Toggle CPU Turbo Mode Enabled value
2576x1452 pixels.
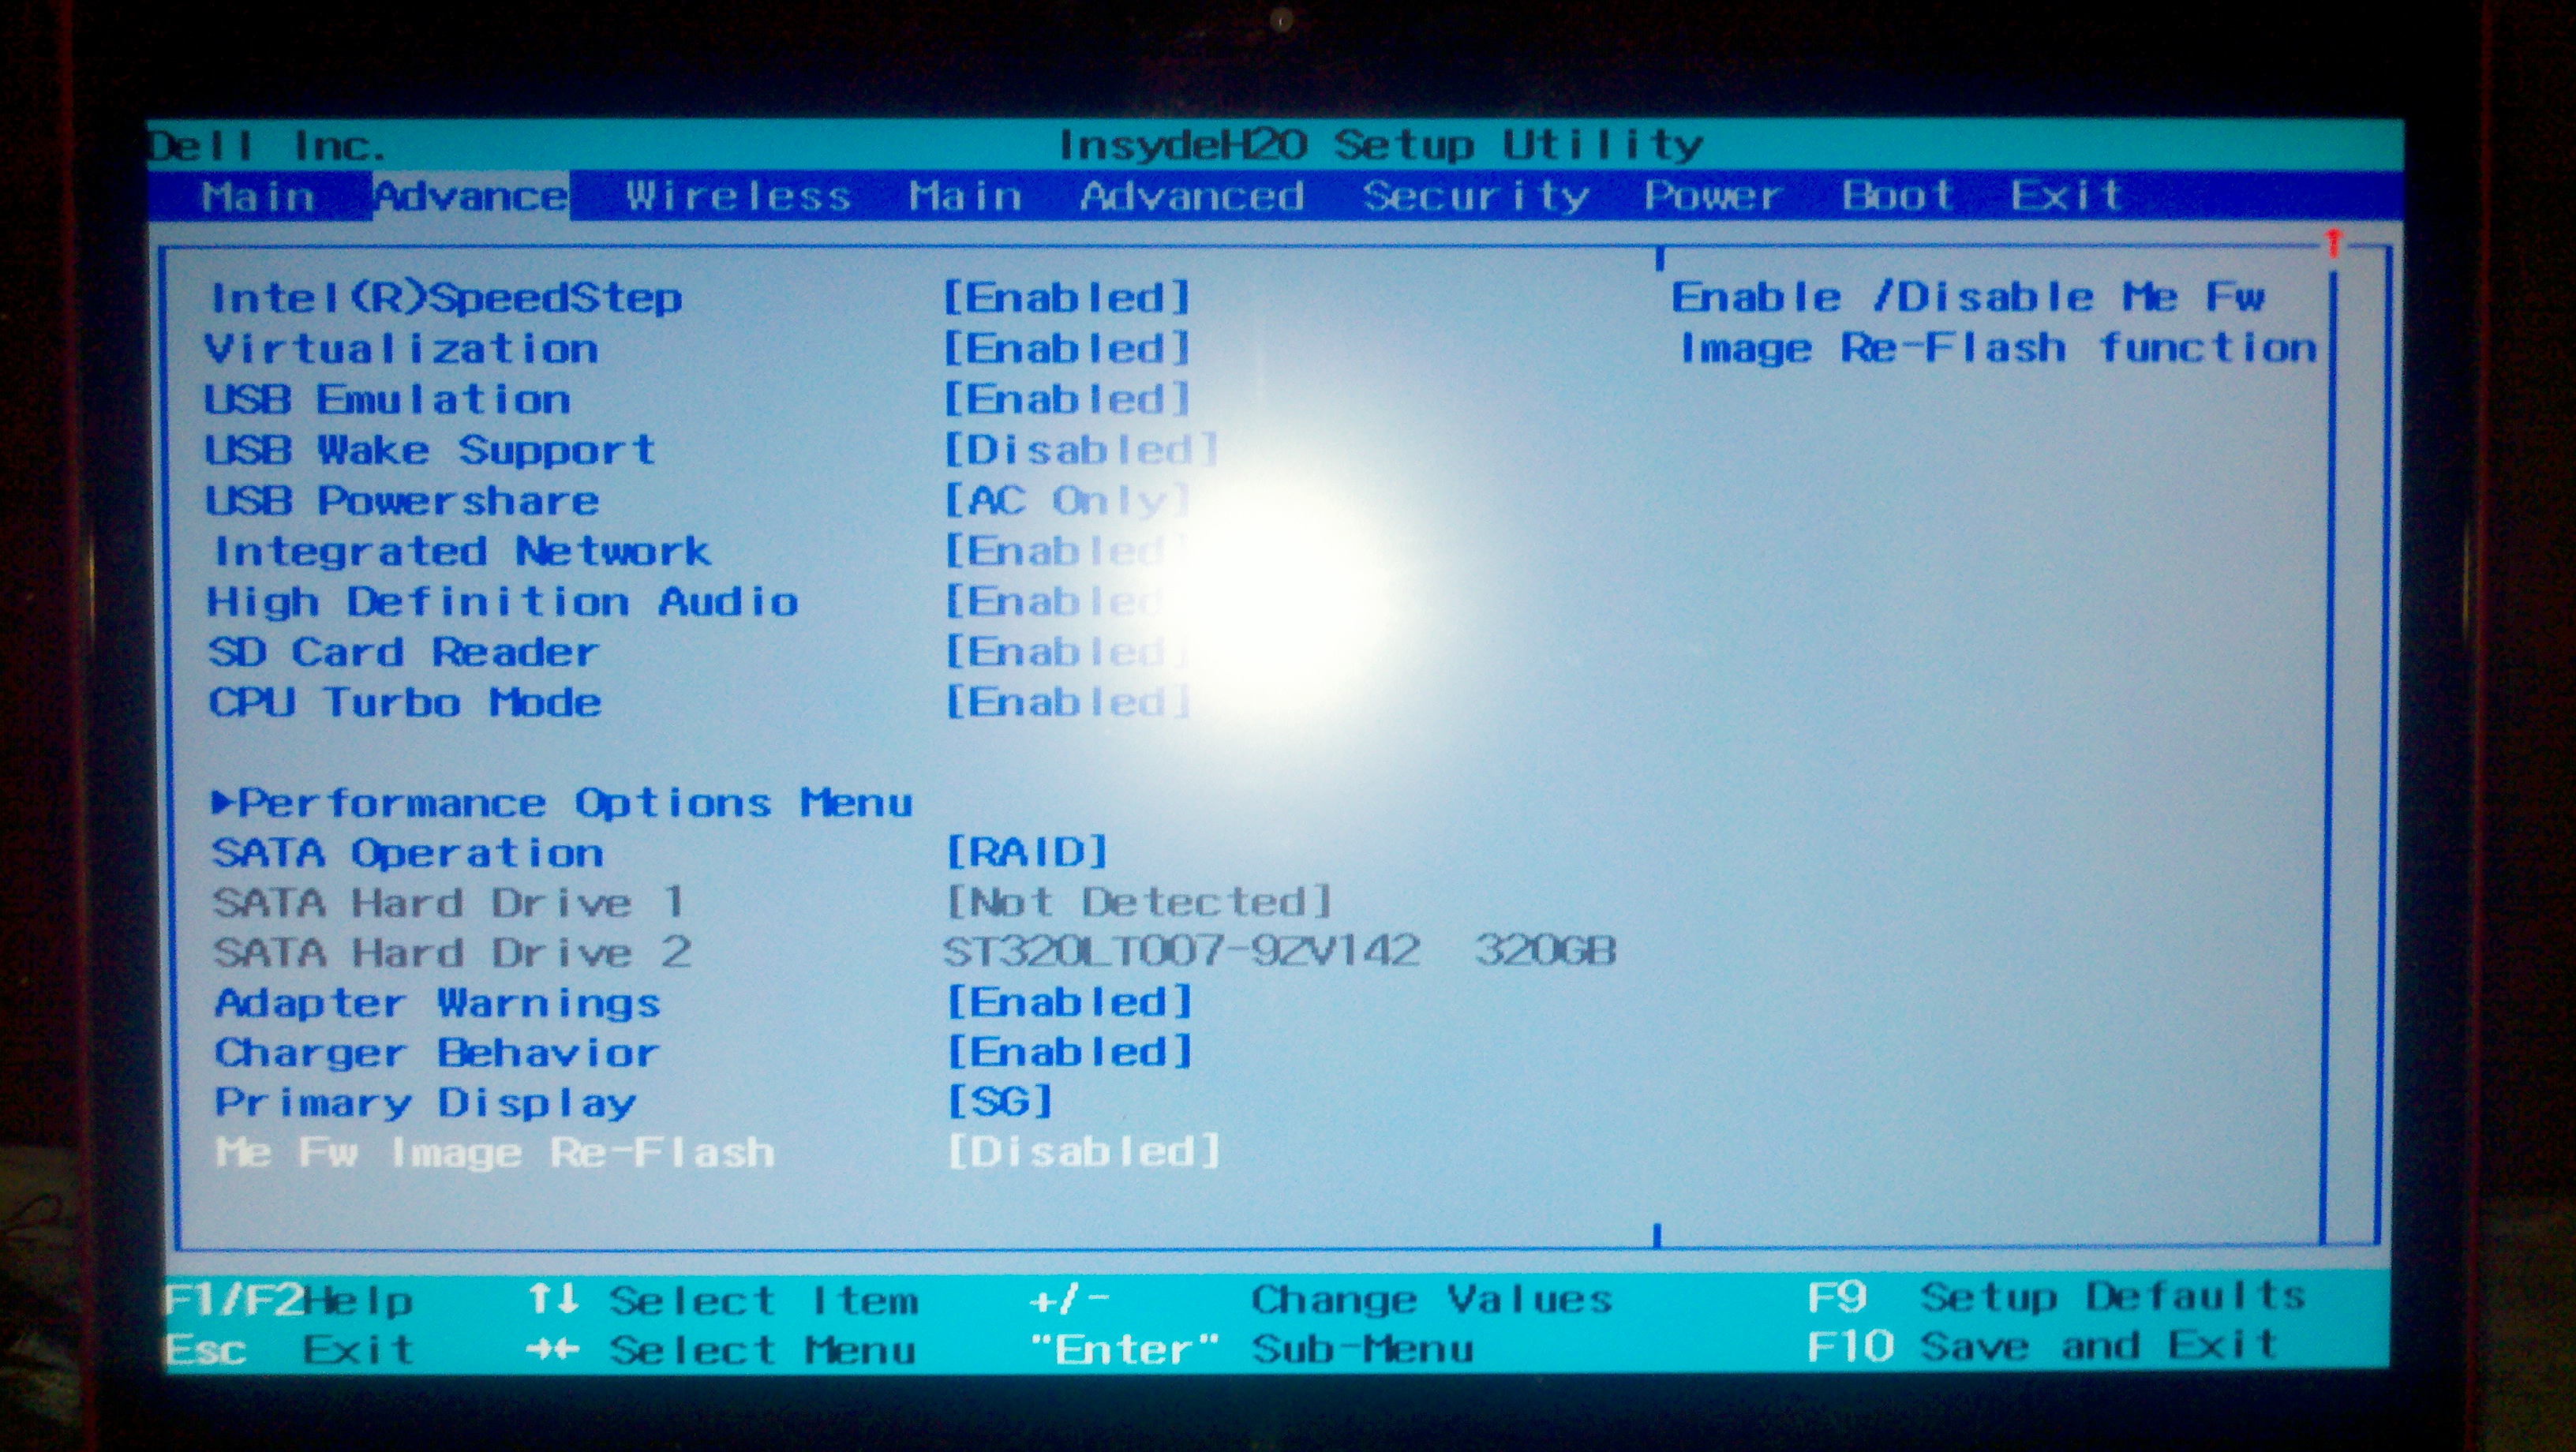click(x=1066, y=702)
